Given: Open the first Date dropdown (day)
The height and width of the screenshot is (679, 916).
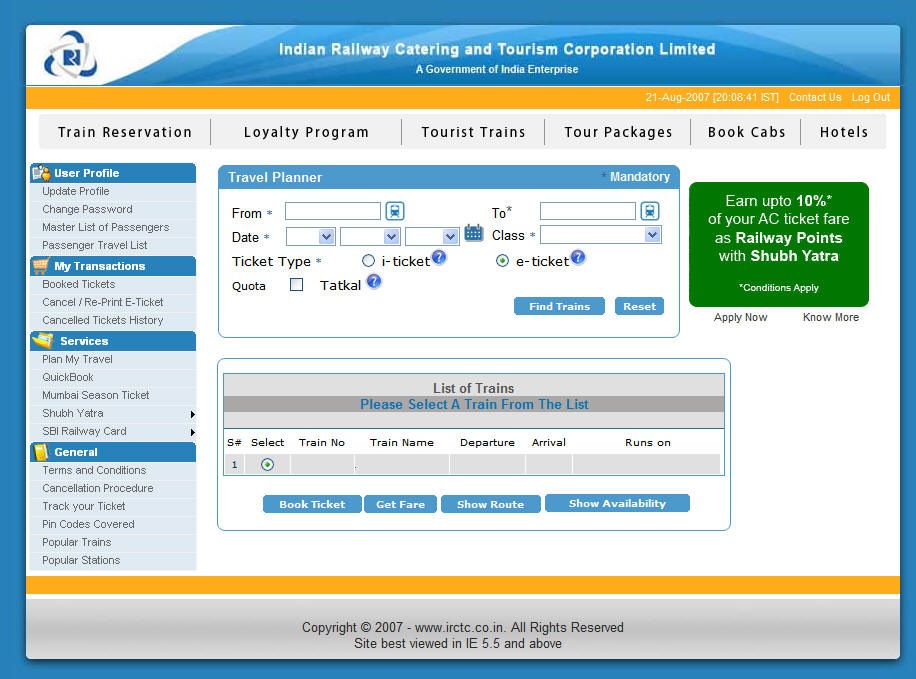Looking at the screenshot, I should [x=310, y=237].
